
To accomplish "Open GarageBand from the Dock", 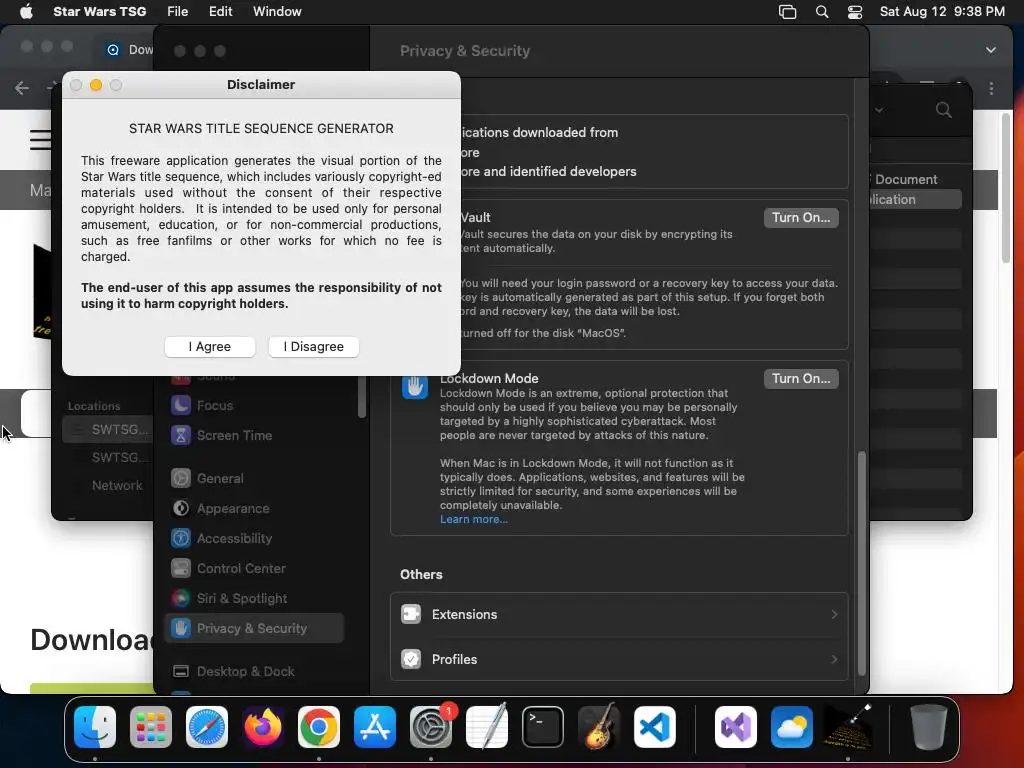I will [x=599, y=727].
